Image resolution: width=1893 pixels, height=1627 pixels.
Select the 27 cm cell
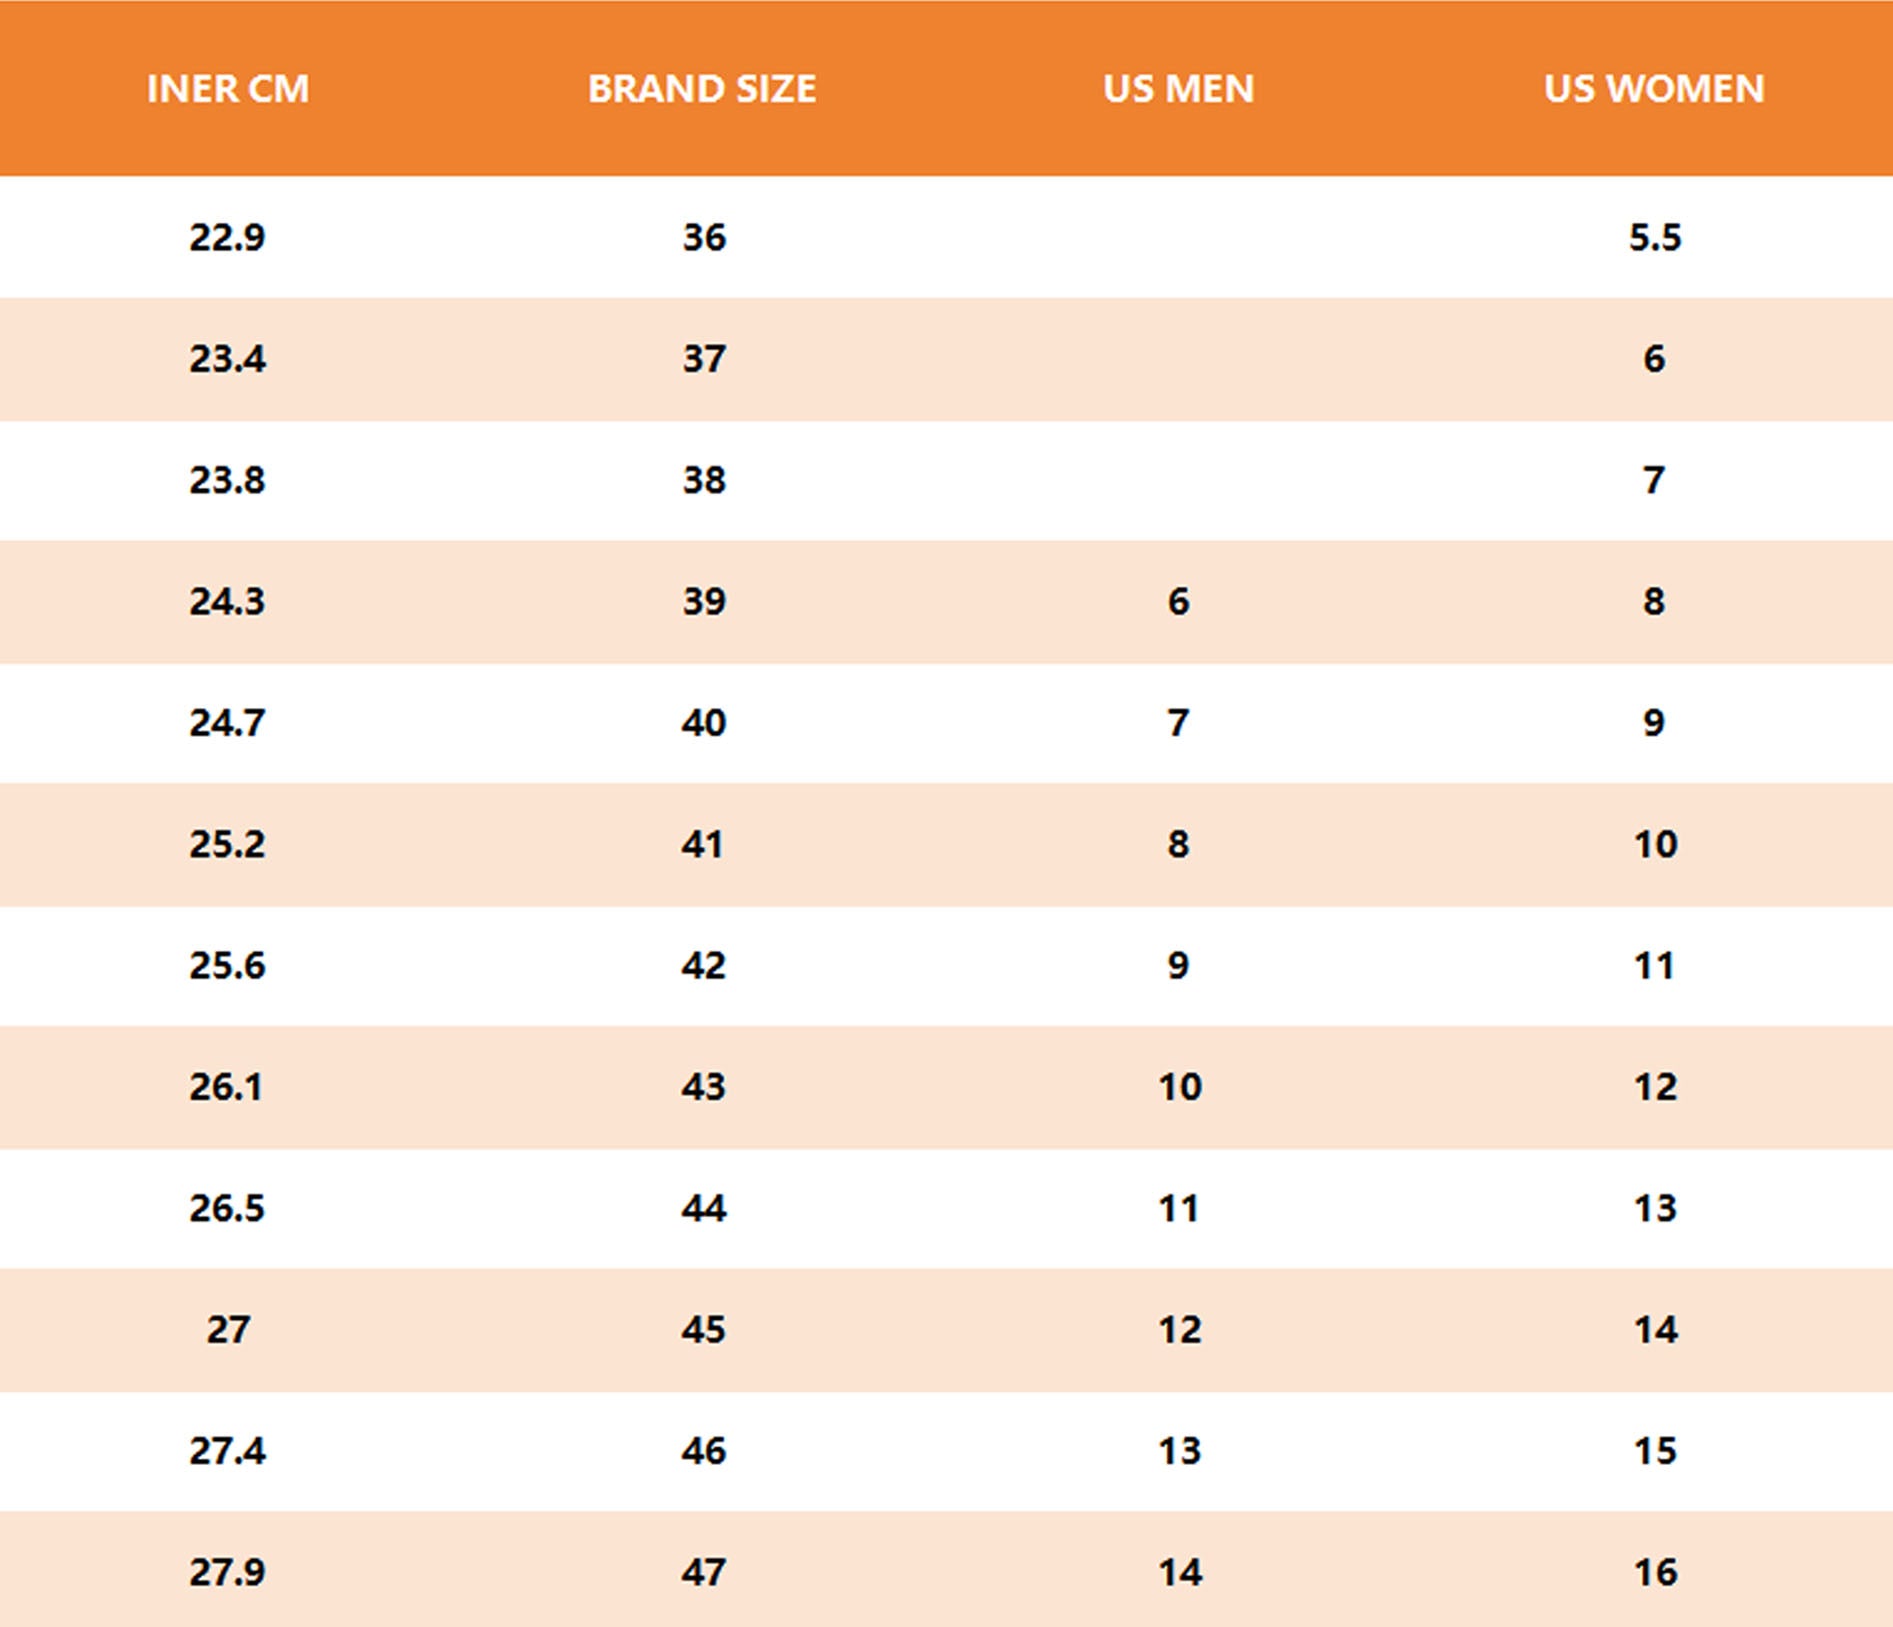228,1330
